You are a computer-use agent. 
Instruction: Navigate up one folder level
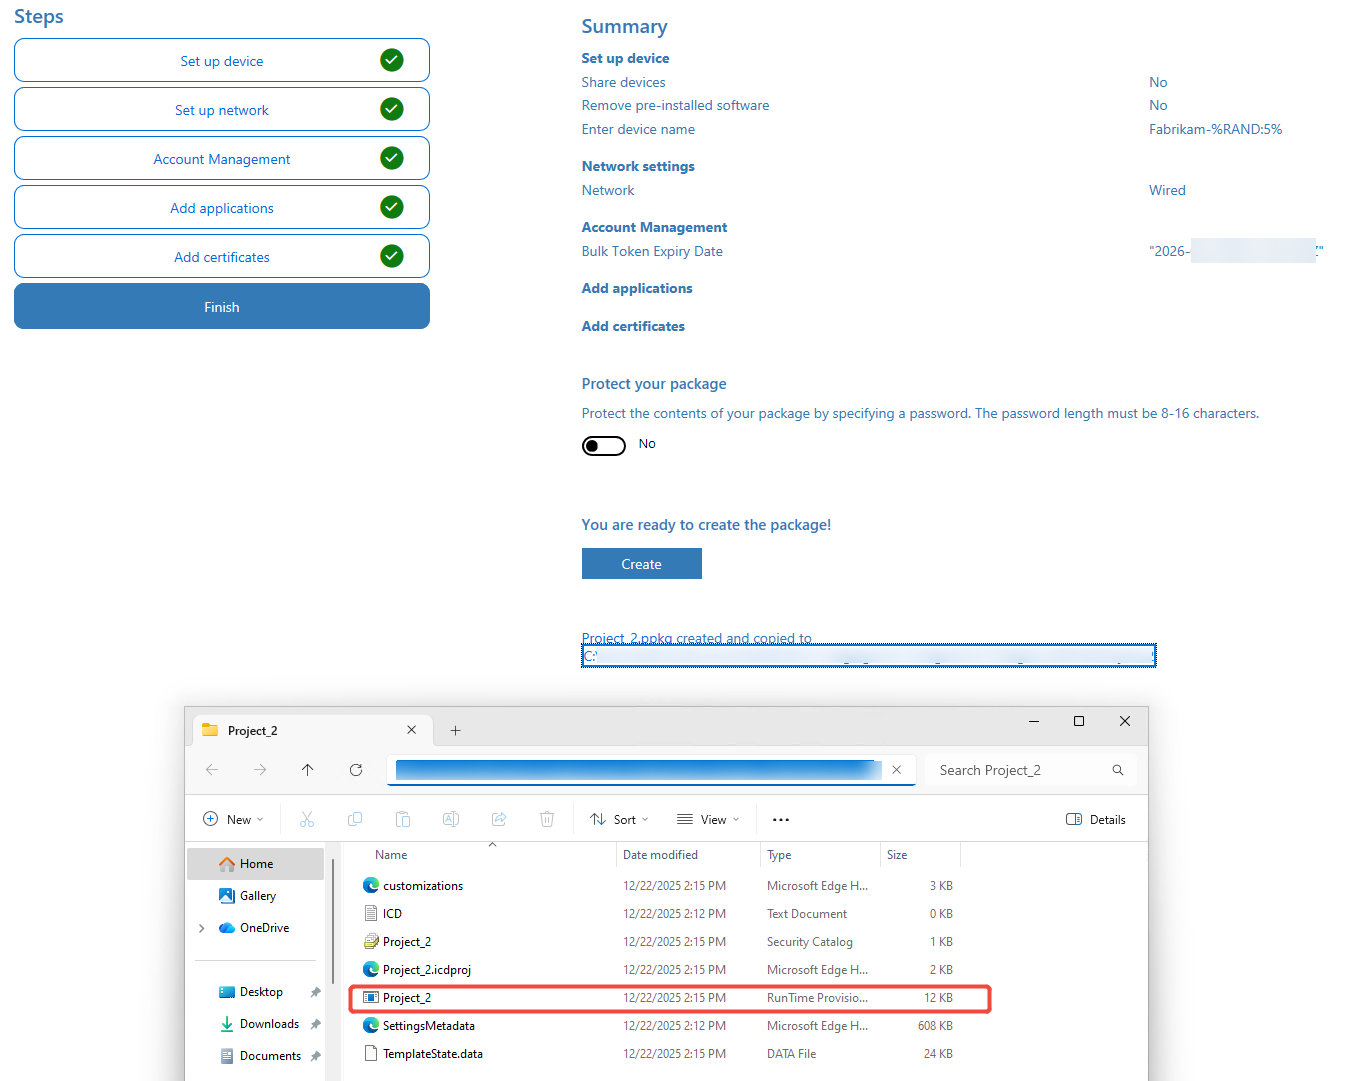click(307, 769)
